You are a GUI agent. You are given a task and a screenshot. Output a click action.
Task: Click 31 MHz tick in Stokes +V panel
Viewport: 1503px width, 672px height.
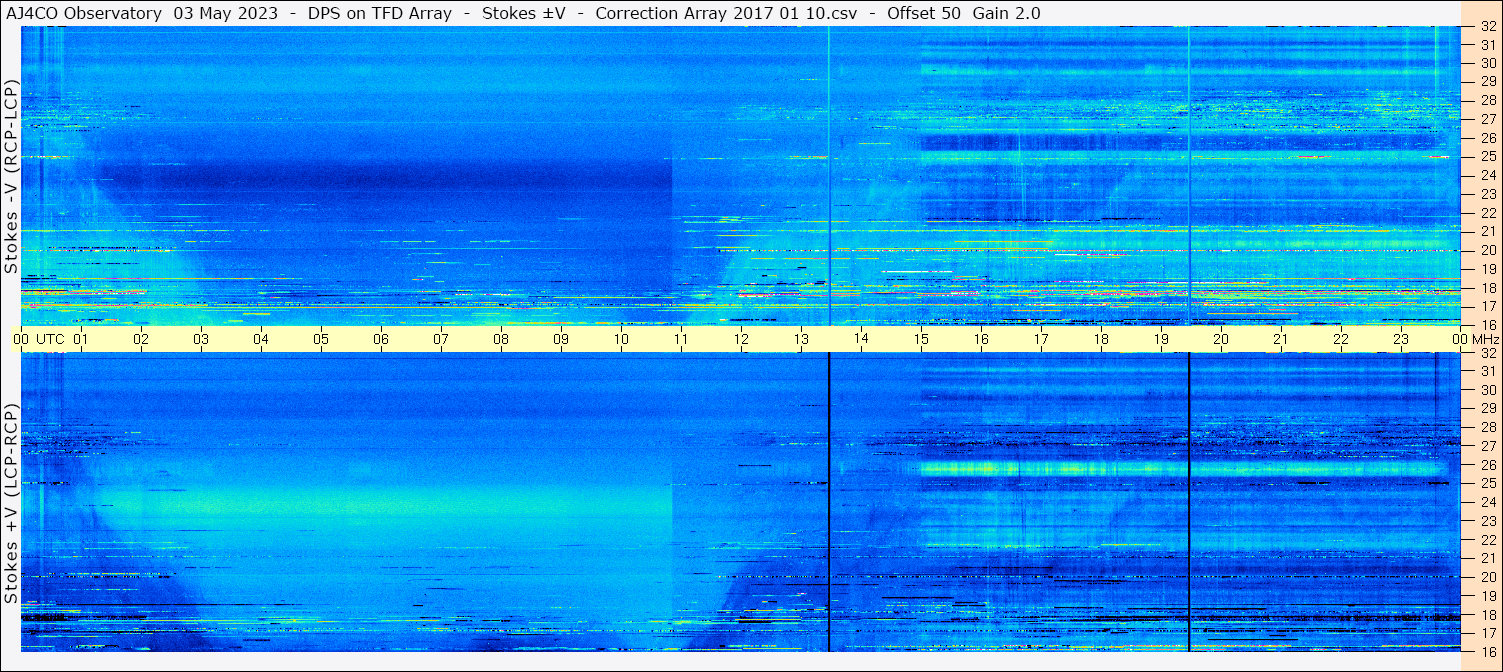tap(1487, 371)
